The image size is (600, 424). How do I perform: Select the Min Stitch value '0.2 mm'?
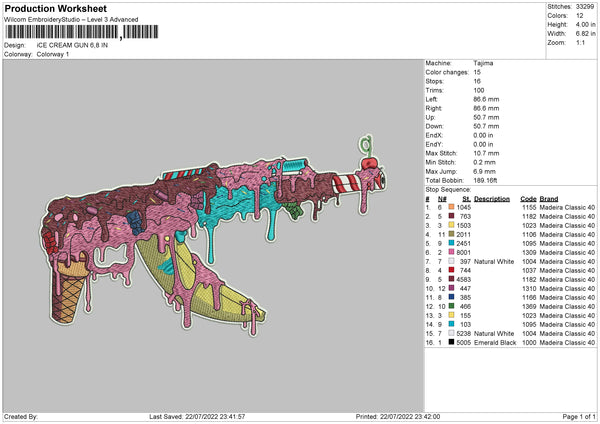tap(484, 162)
